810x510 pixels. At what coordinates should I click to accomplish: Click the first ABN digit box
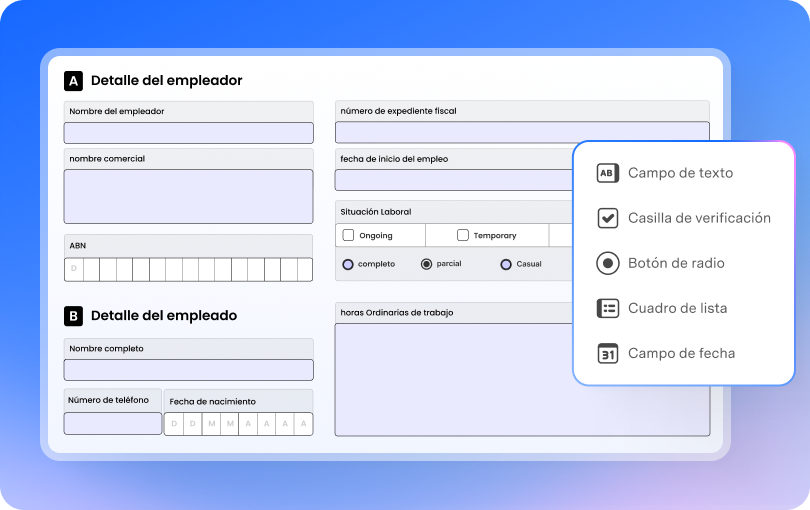pyautogui.click(x=74, y=269)
